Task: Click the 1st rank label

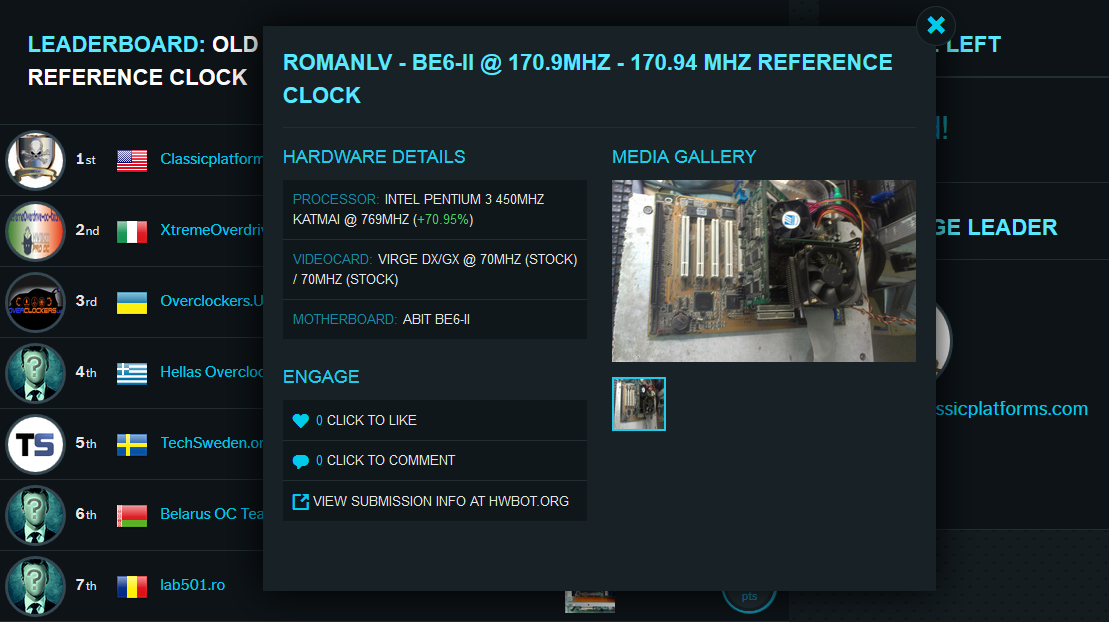Action: click(86, 159)
